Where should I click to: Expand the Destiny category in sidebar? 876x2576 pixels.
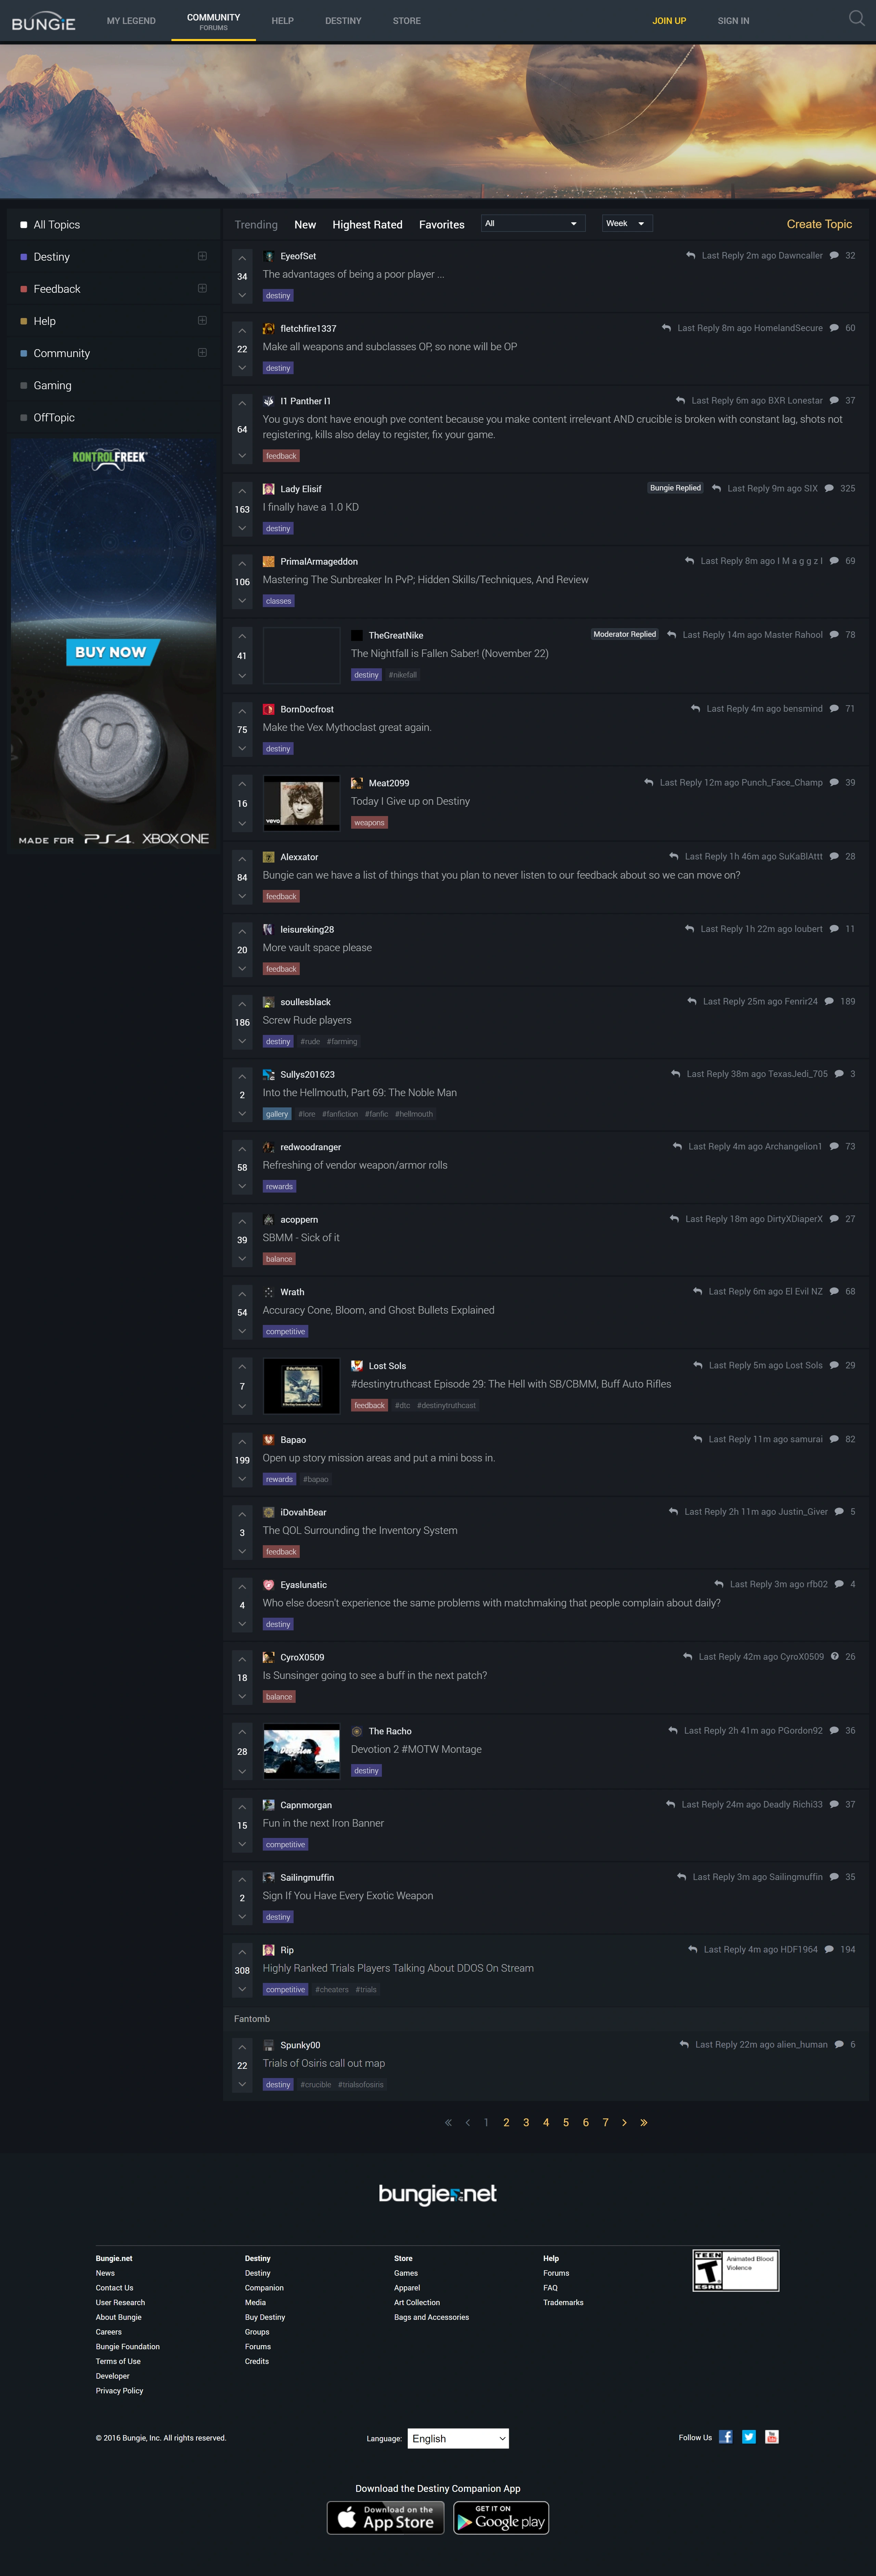pyautogui.click(x=202, y=256)
